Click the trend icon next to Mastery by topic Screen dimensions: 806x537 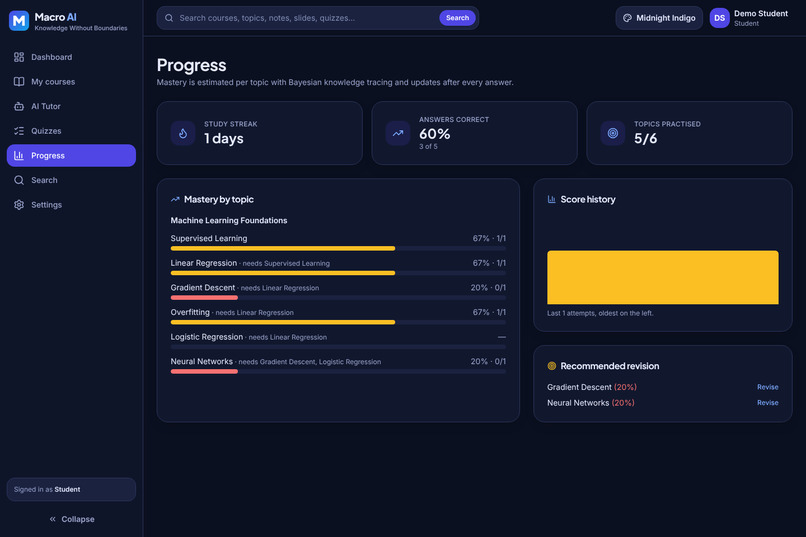point(175,199)
